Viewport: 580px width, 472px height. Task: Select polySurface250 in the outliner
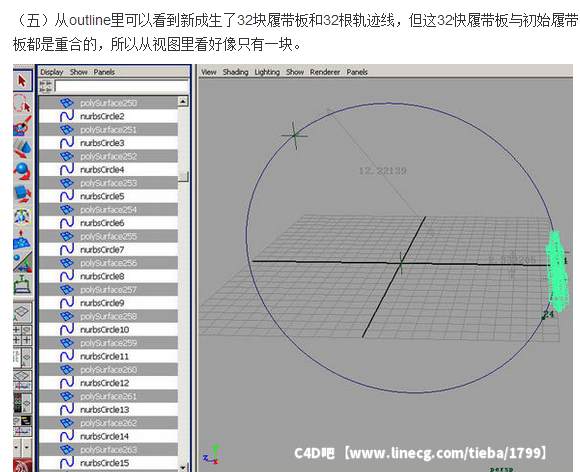pyautogui.click(x=108, y=103)
